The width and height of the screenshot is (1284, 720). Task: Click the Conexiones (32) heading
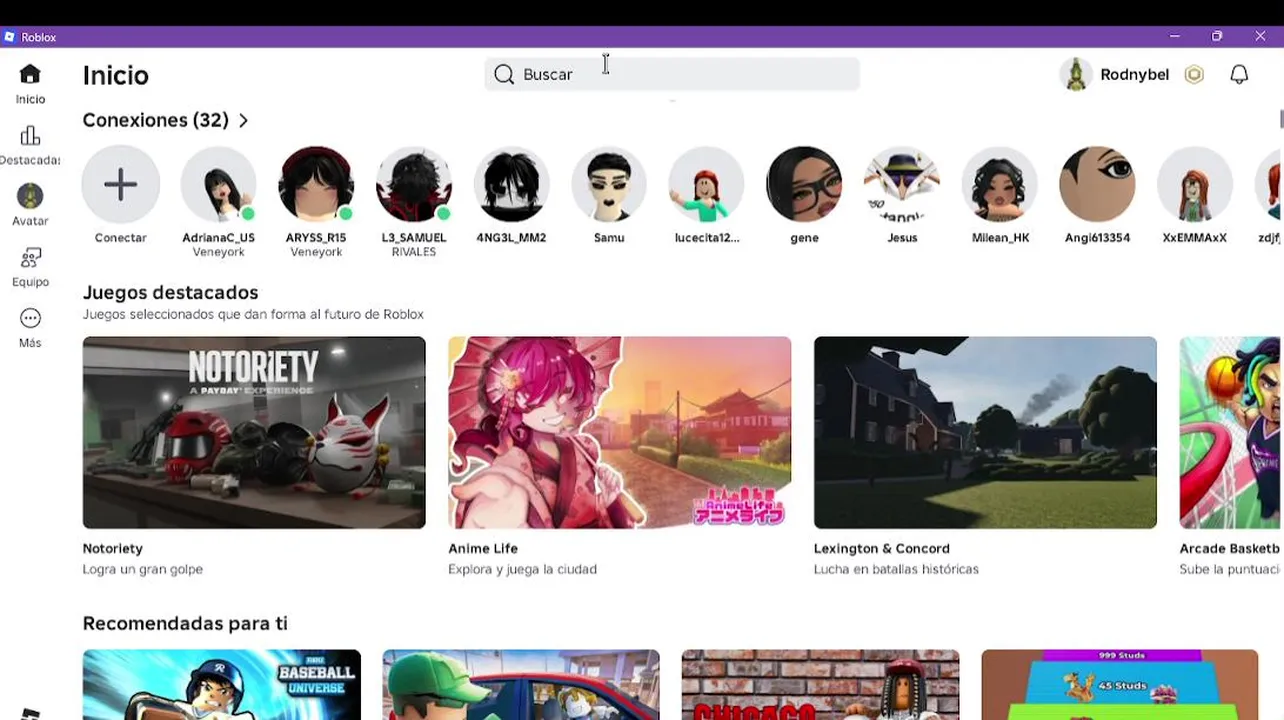pyautogui.click(x=156, y=120)
